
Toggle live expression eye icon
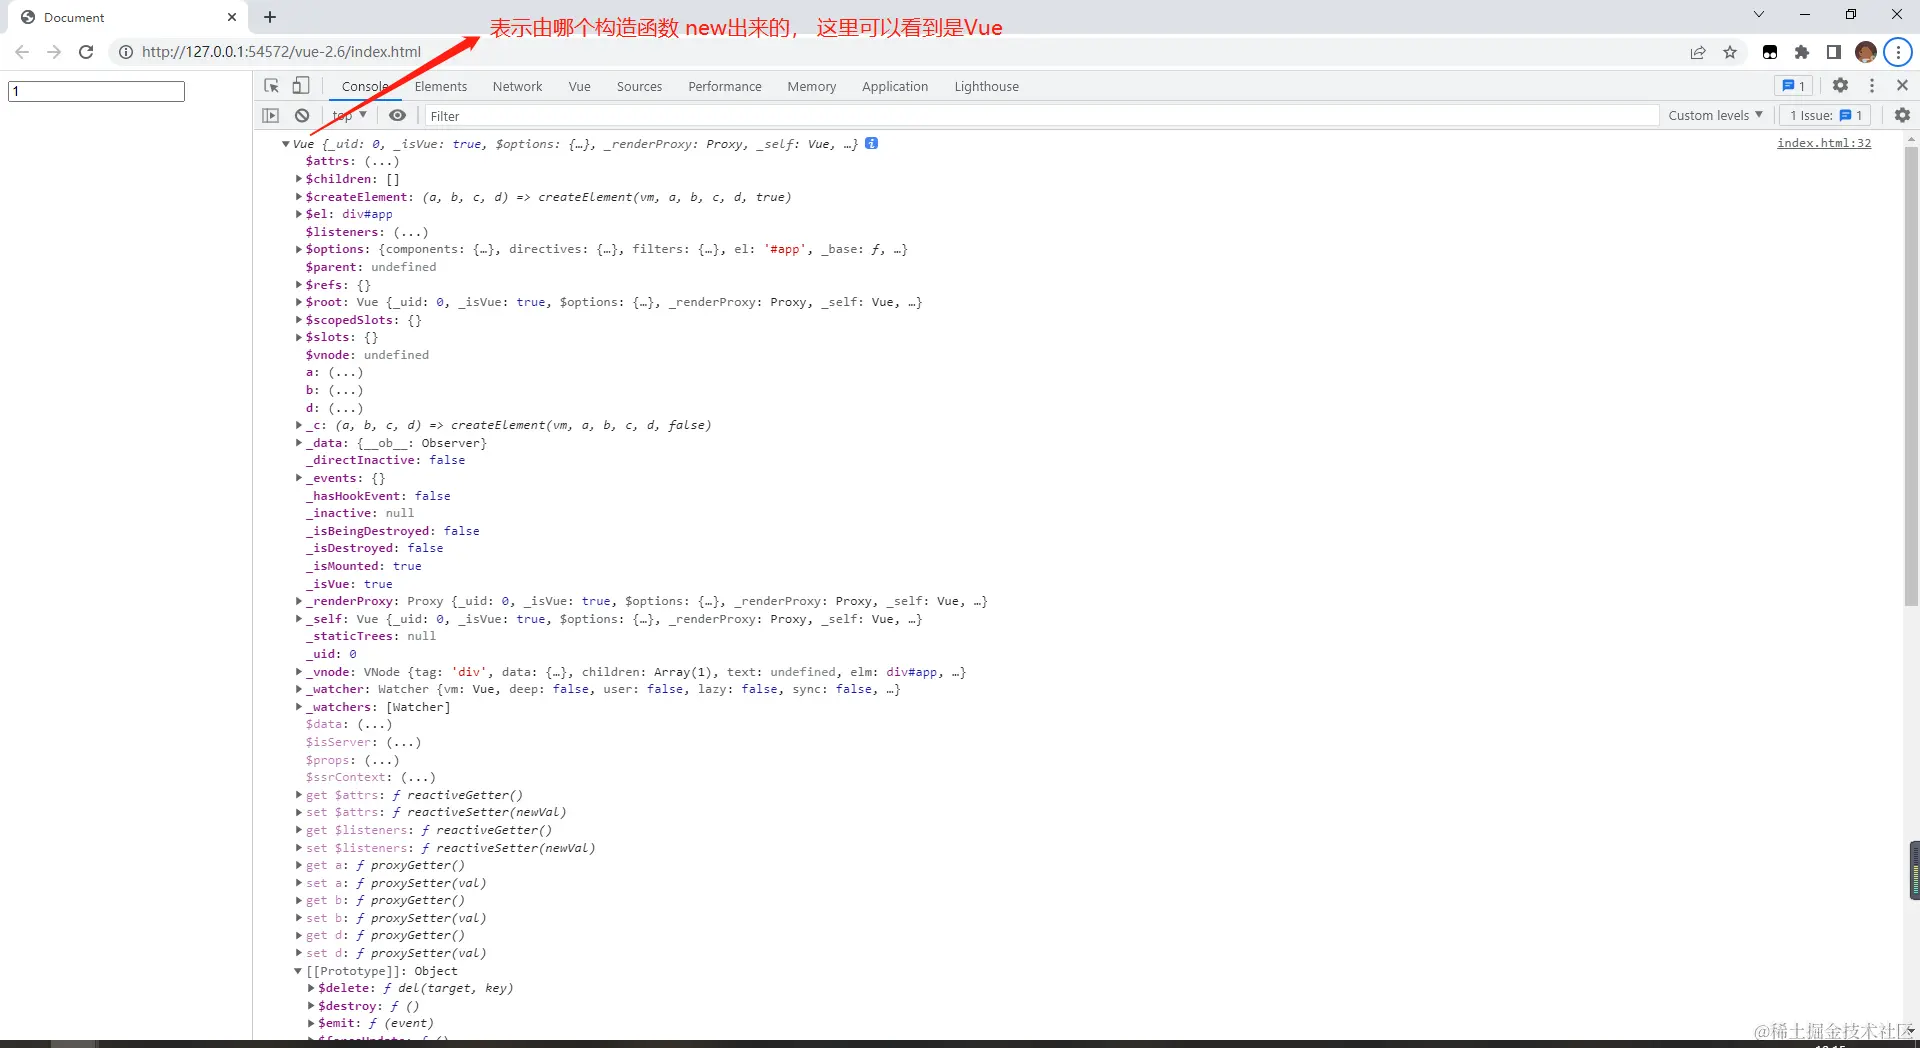click(x=397, y=116)
